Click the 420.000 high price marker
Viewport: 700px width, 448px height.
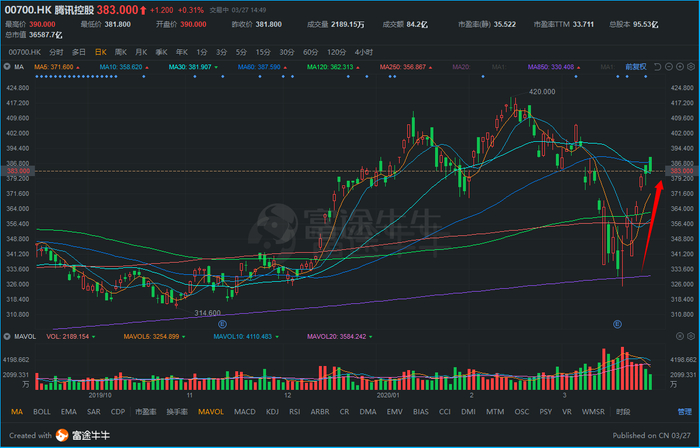pyautogui.click(x=541, y=91)
